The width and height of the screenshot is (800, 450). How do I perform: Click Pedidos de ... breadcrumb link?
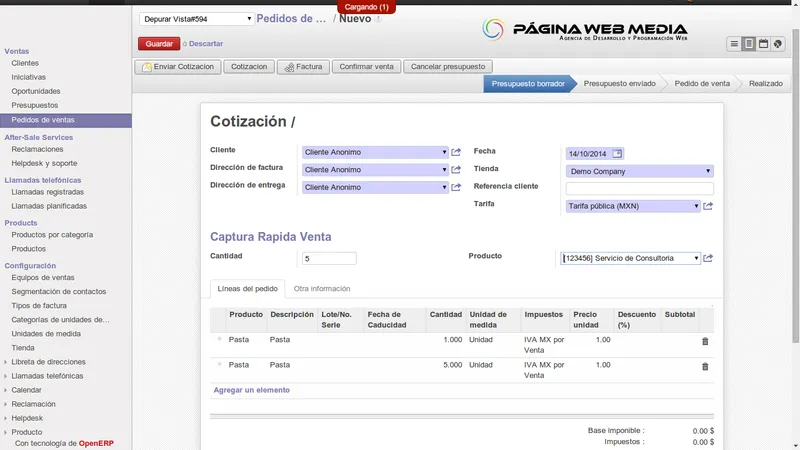coord(291,19)
